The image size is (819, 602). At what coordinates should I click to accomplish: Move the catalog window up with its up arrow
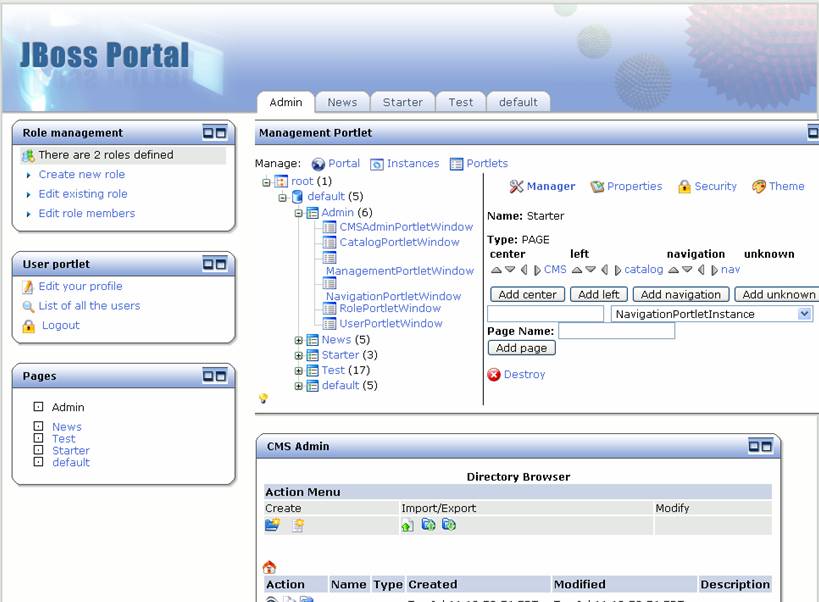(577, 270)
